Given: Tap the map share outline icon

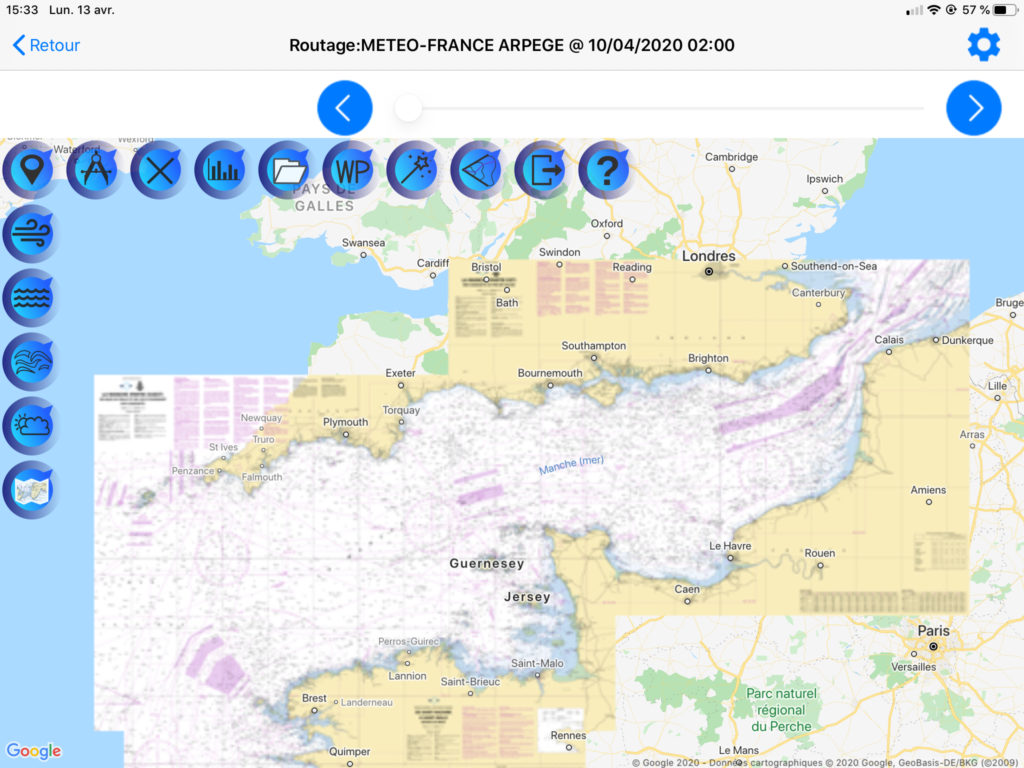Looking at the screenshot, I should [x=478, y=170].
